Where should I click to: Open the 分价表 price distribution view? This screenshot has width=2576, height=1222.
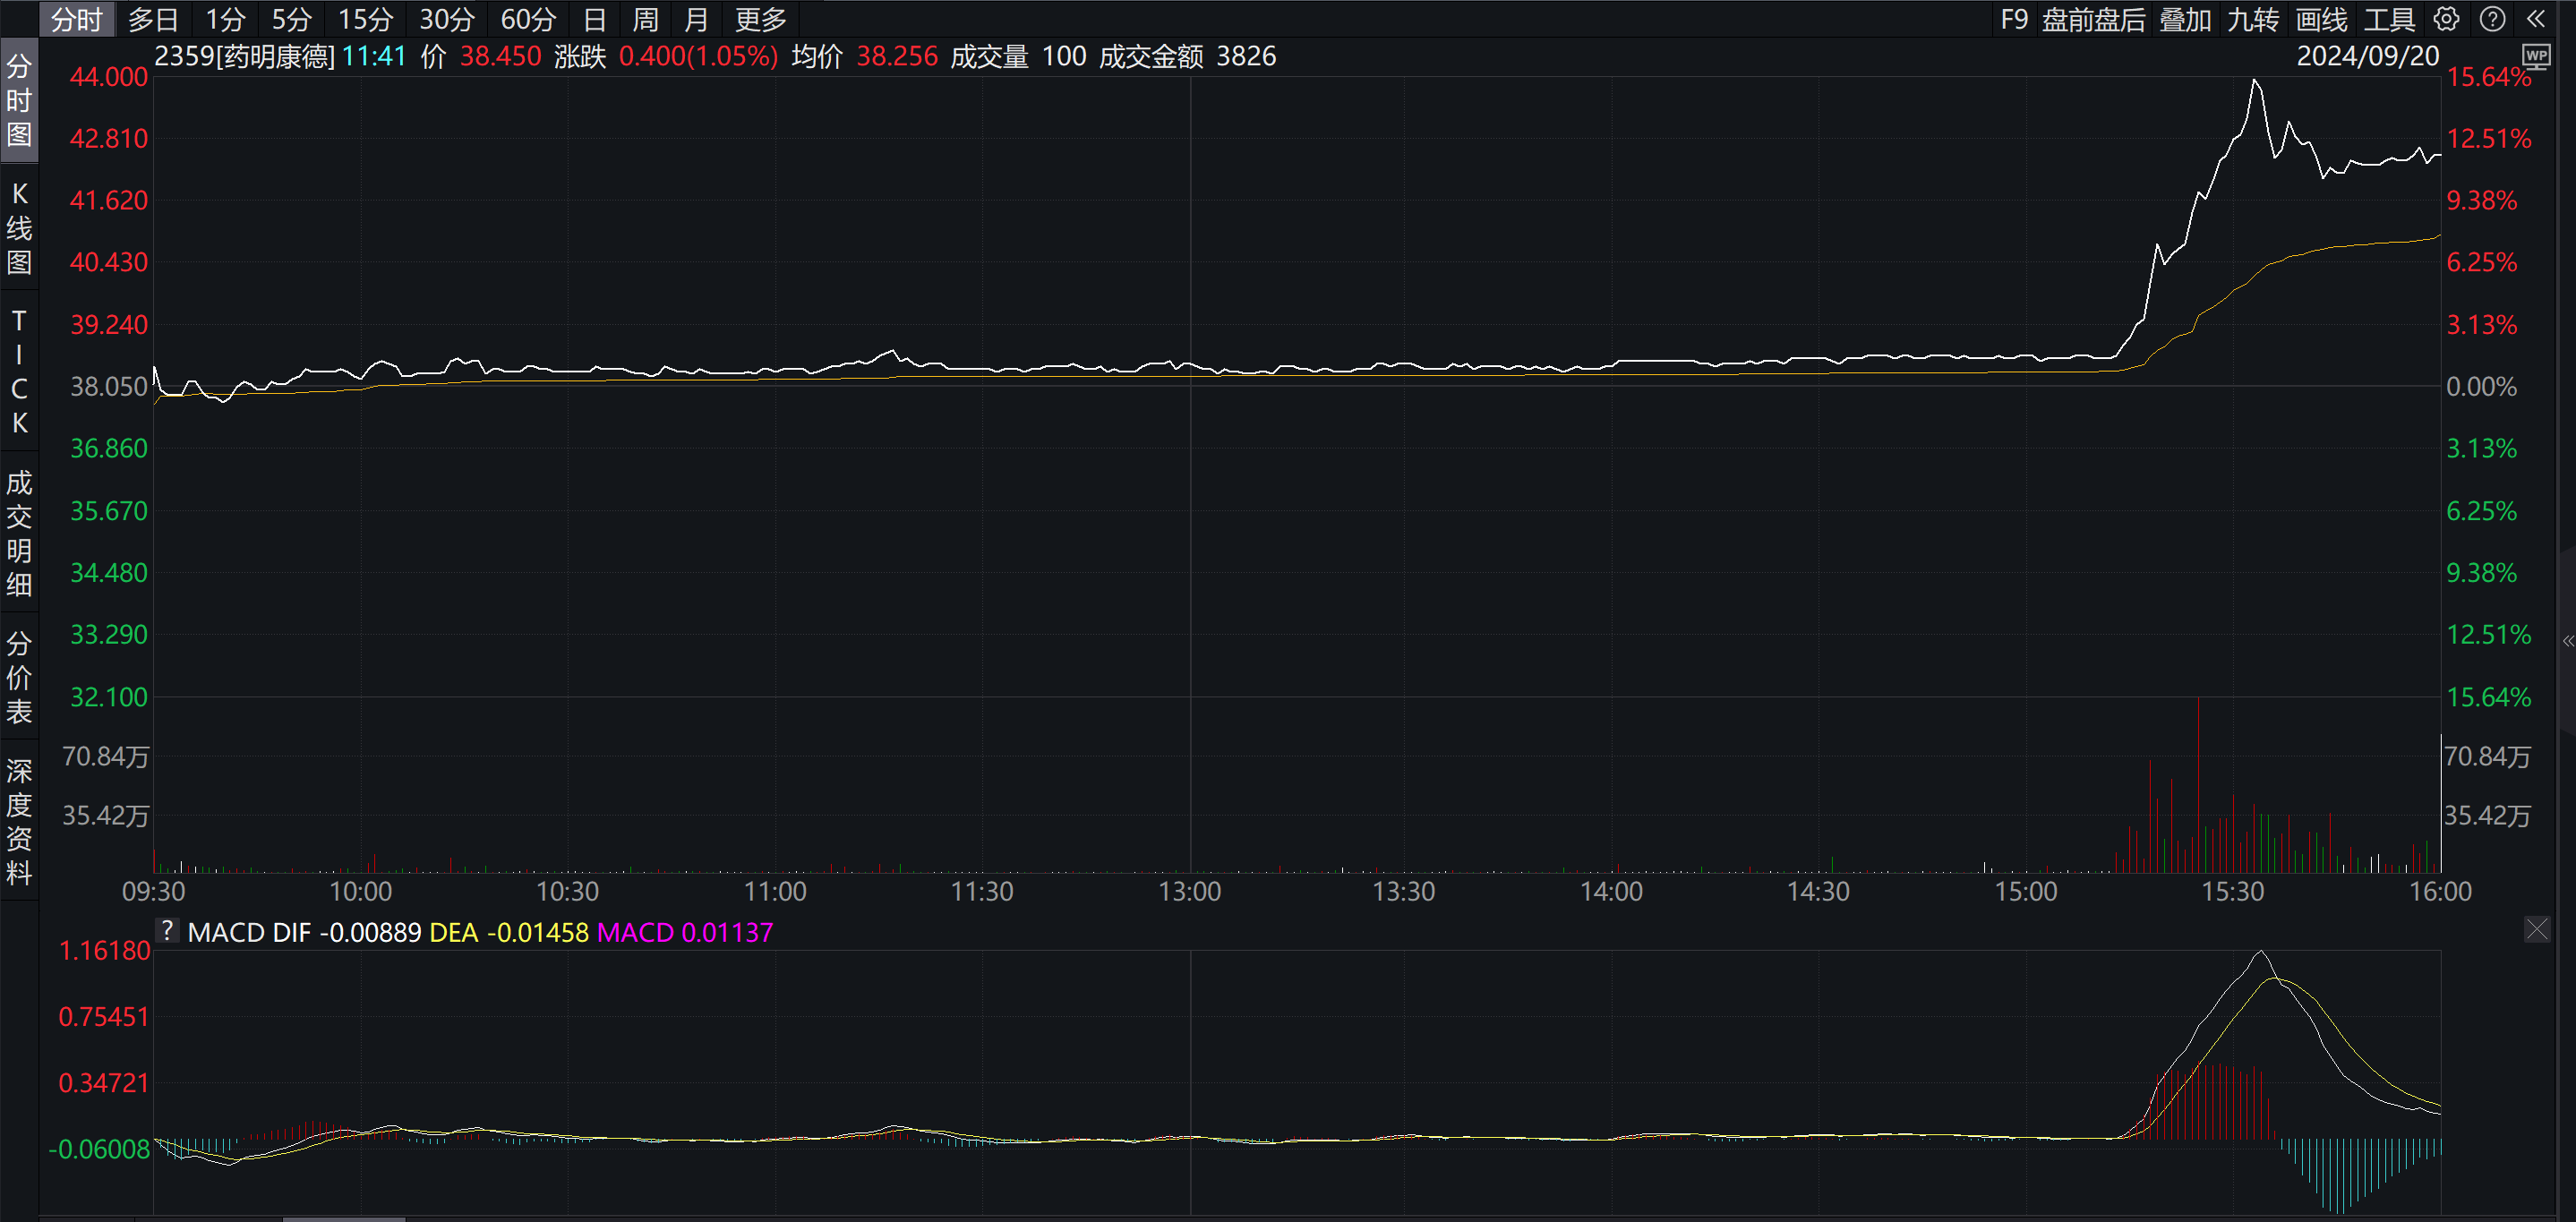coord(19,675)
